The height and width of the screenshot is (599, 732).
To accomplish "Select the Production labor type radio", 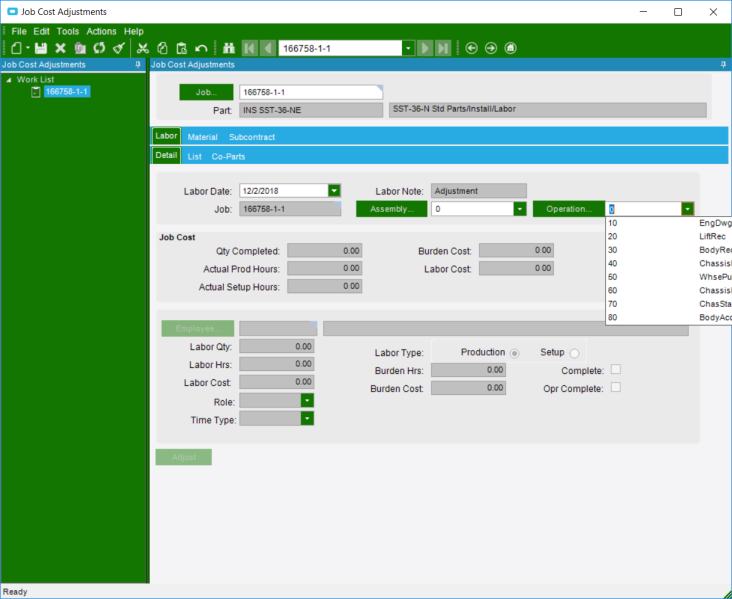I will [514, 353].
